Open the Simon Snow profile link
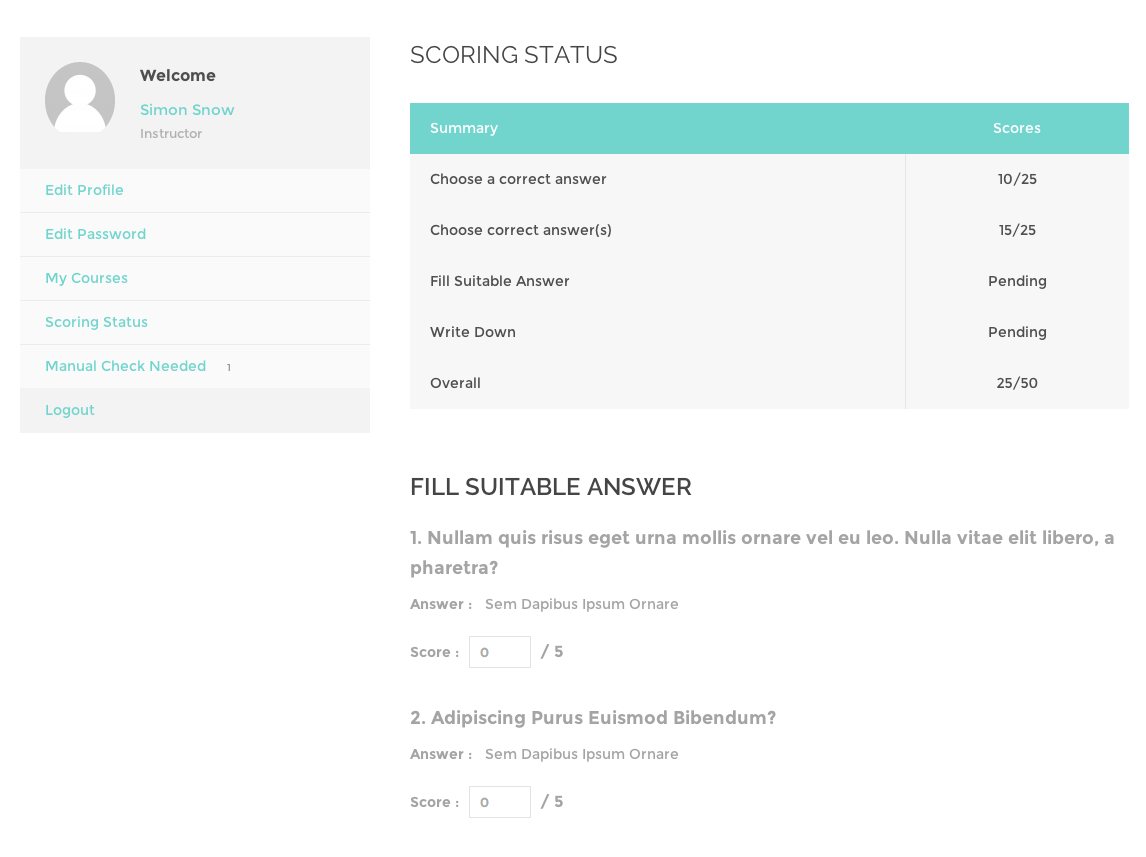The image size is (1146, 857). coord(187,110)
